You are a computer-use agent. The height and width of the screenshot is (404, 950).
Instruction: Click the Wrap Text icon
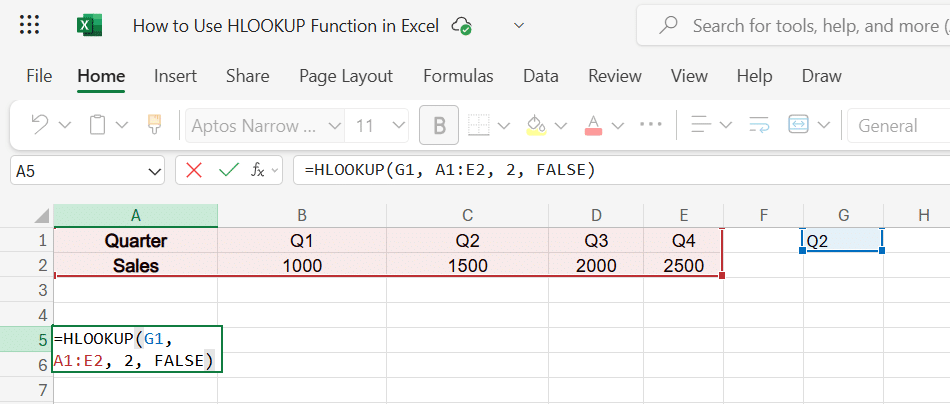tap(759, 125)
